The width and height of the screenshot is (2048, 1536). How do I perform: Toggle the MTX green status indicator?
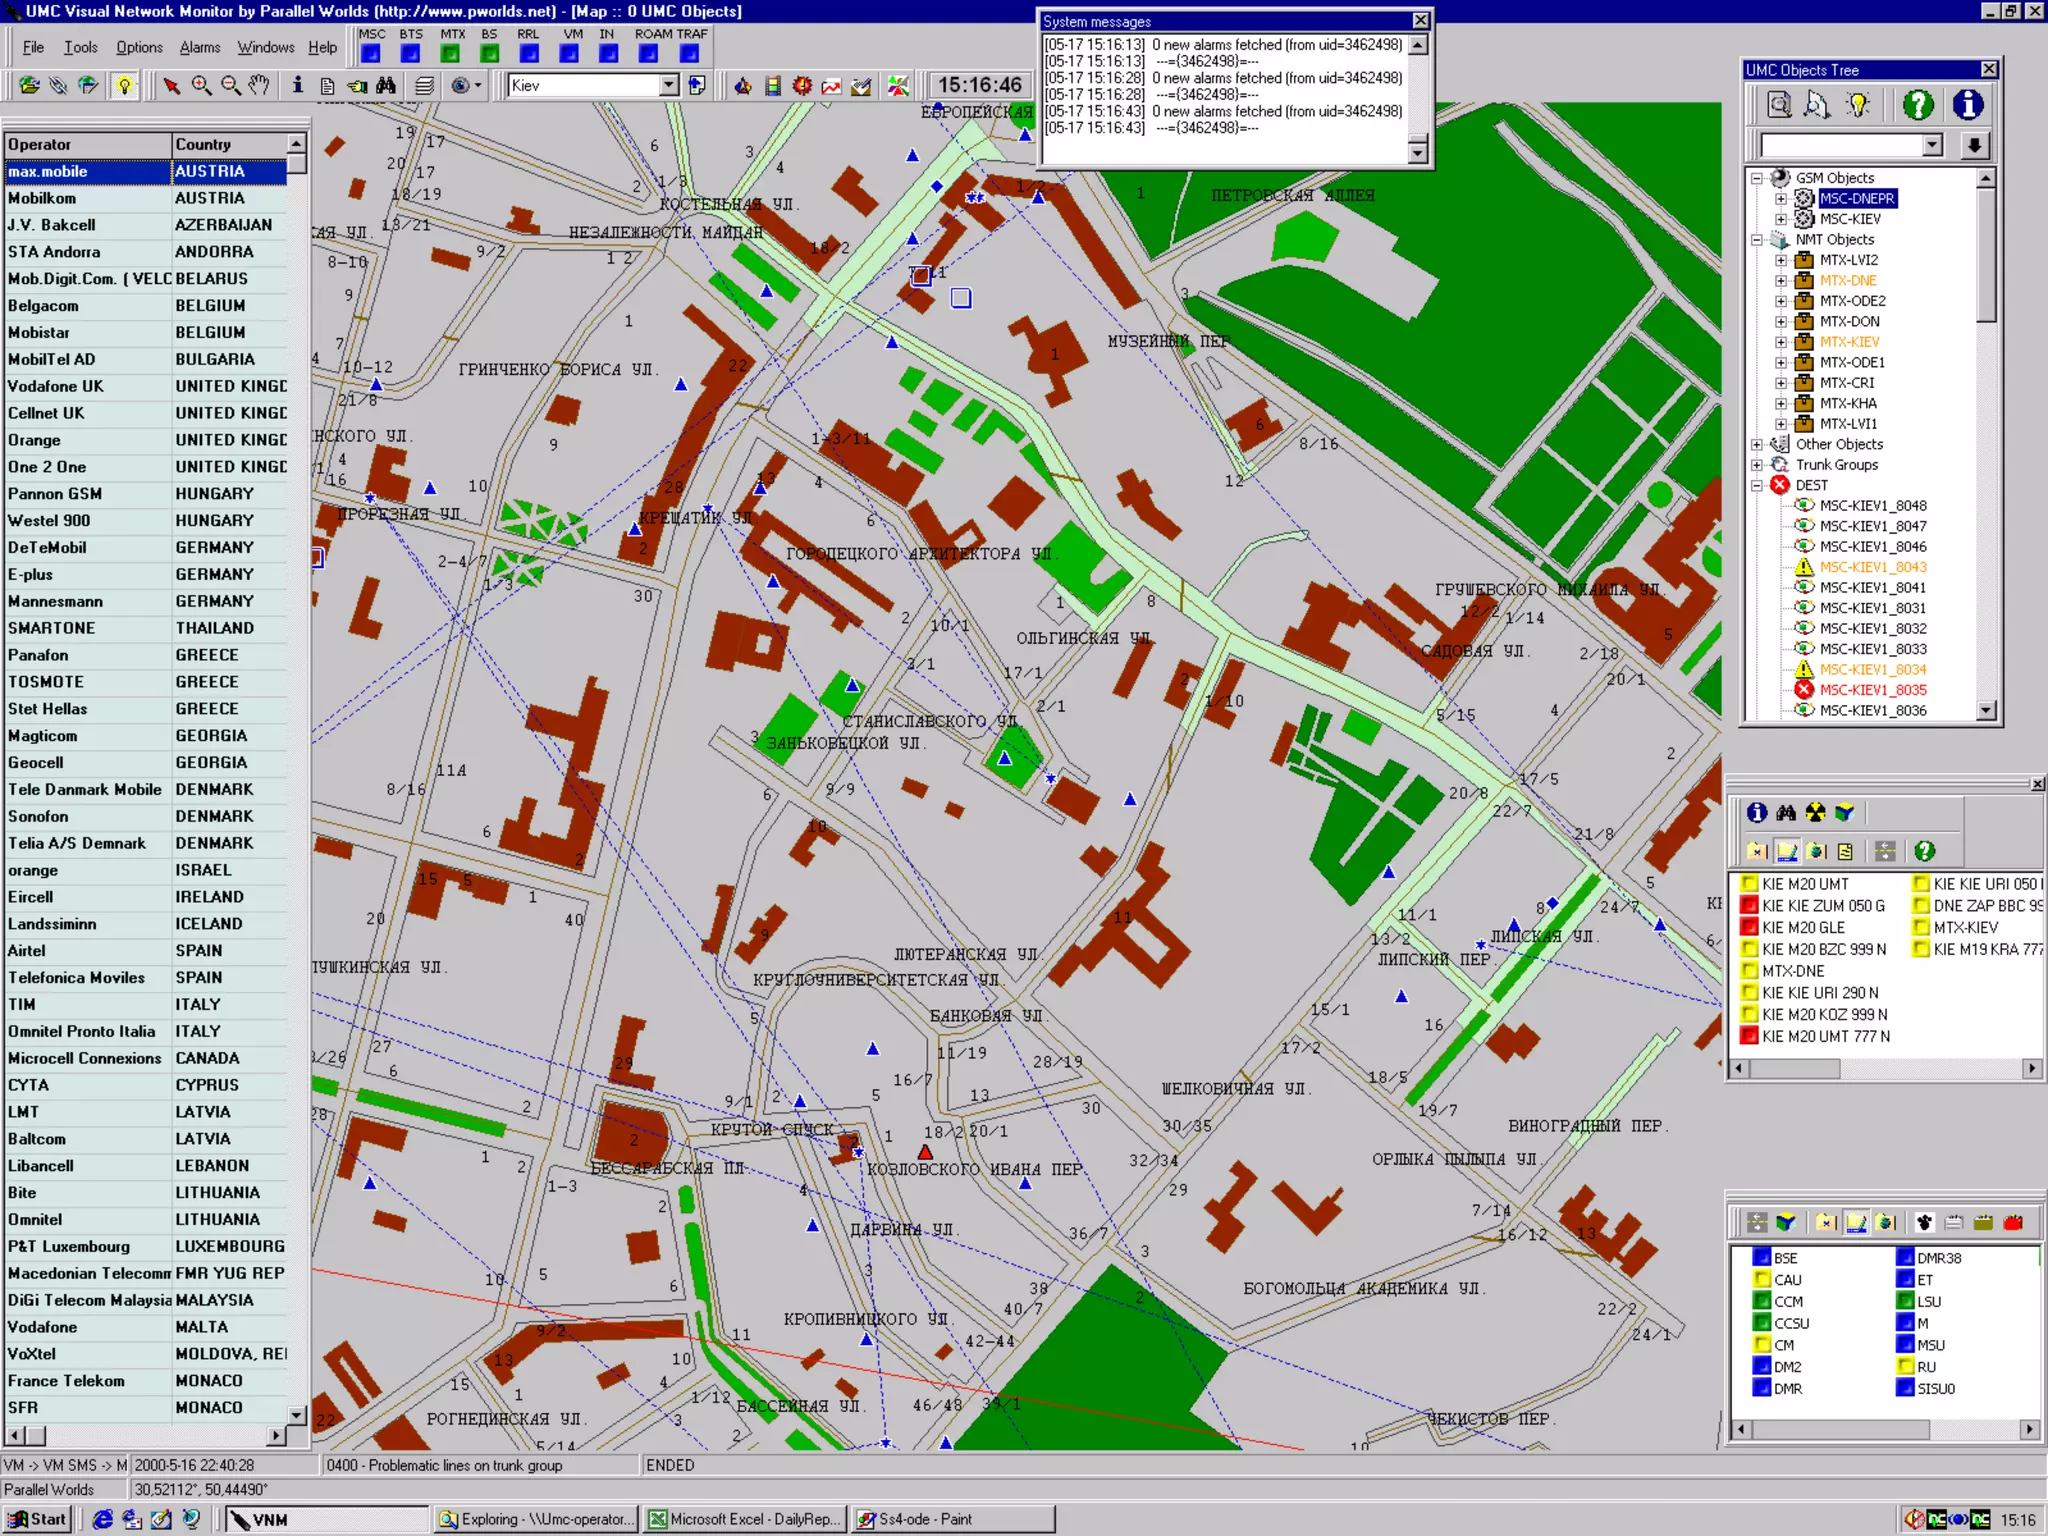450,54
